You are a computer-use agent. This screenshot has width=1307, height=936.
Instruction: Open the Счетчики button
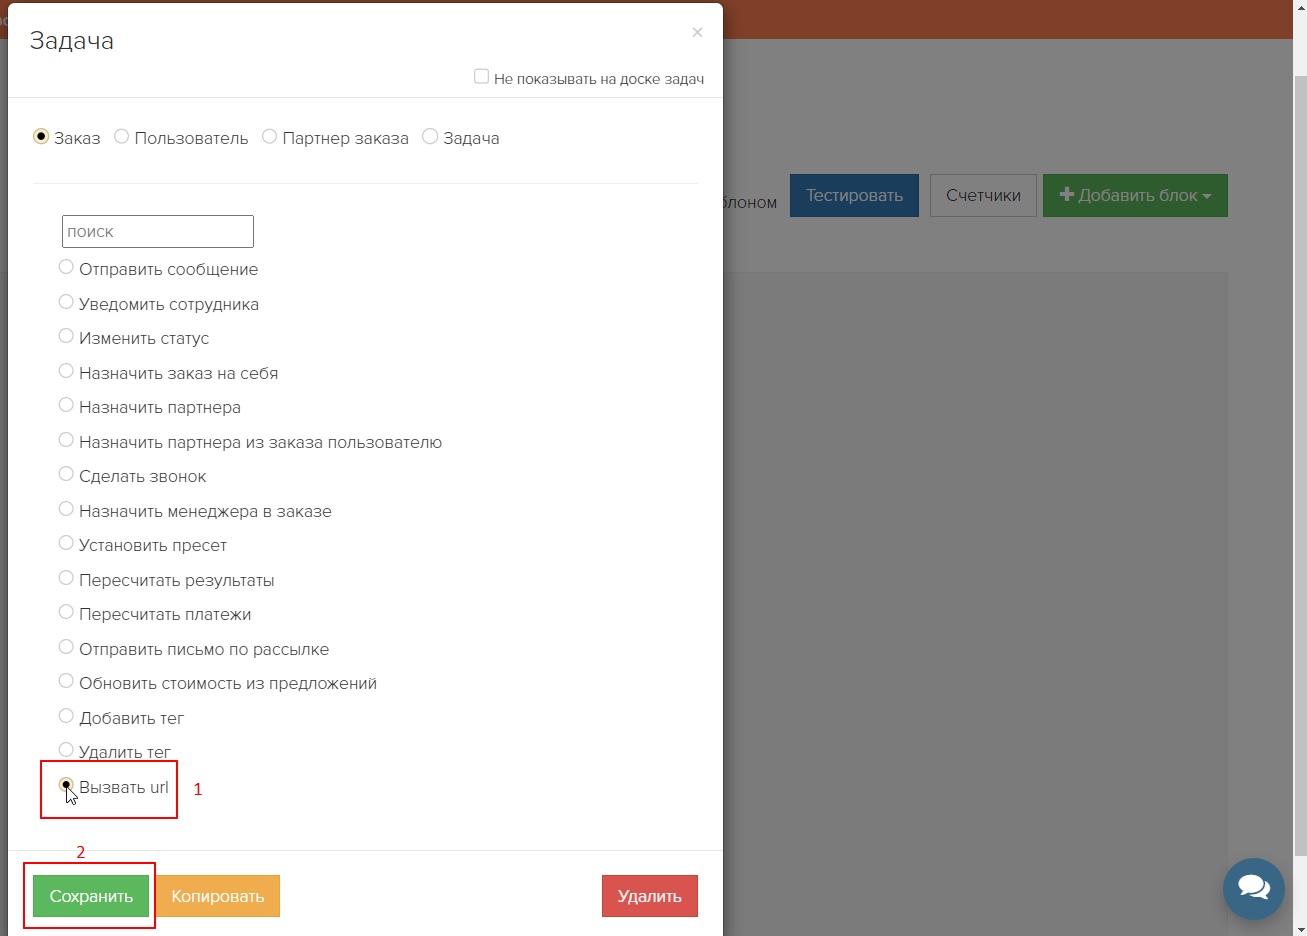pyautogui.click(x=982, y=196)
